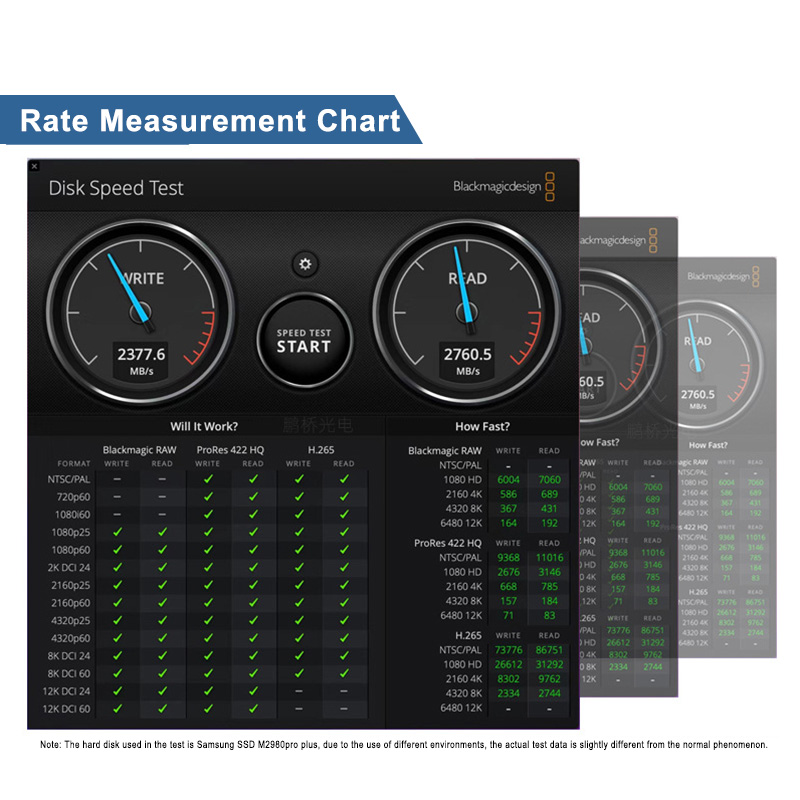Viewport: 800px width, 800px height.
Task: Start the speed test
Action: coord(305,341)
